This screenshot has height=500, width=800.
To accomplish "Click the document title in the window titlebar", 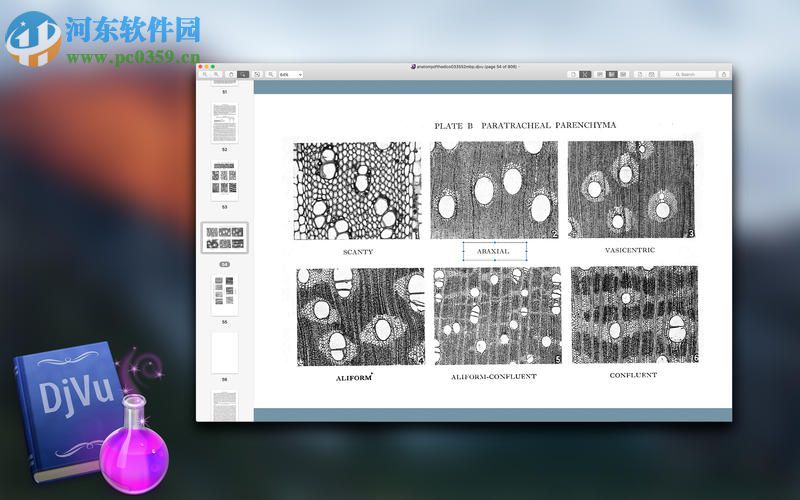I will click(464, 67).
